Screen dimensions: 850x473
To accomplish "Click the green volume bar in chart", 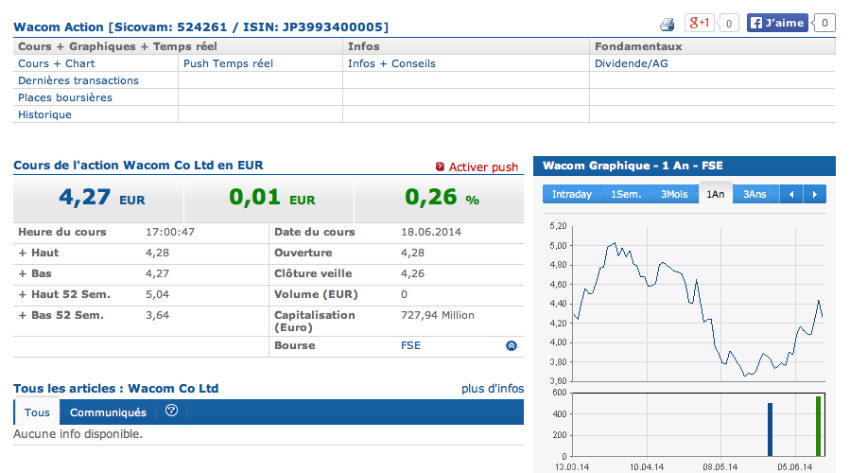I will tap(818, 426).
